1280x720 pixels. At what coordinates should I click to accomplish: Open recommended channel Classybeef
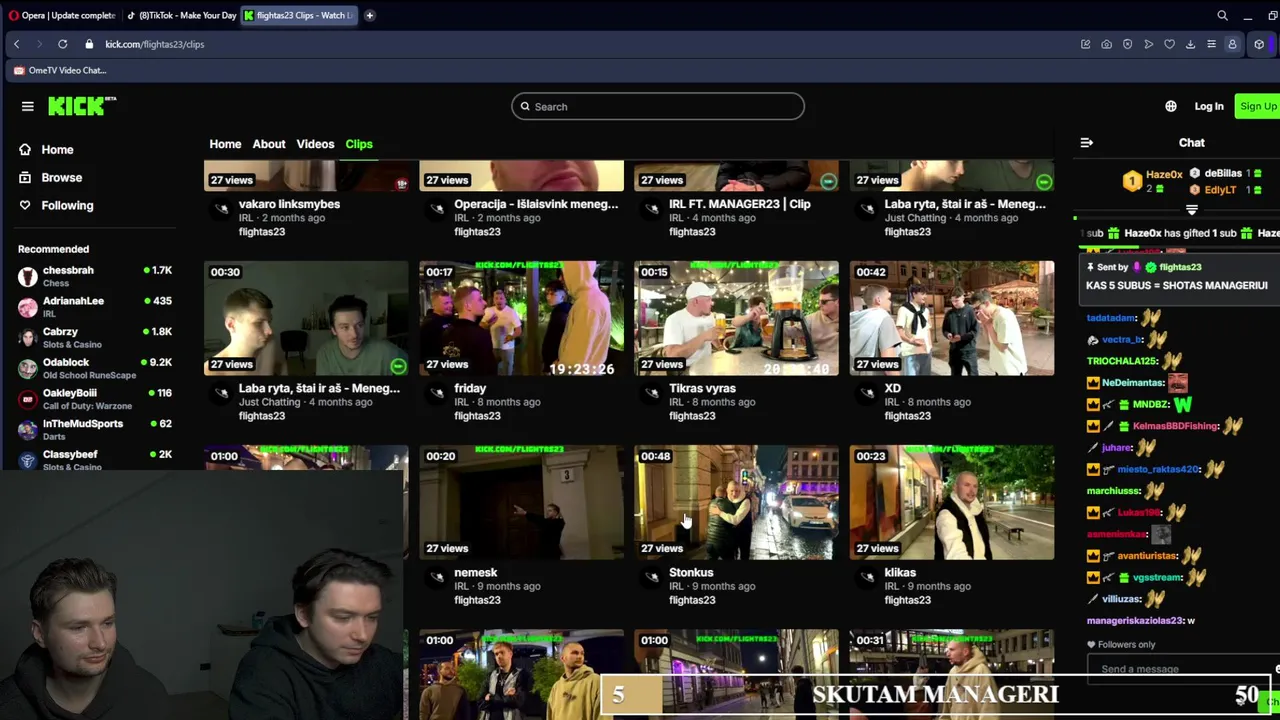[95, 459]
